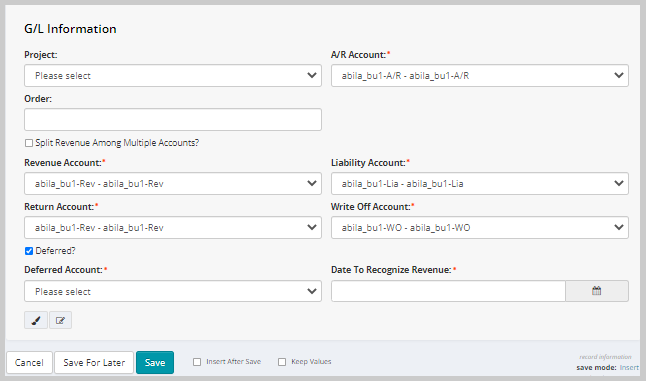
Task: Open the calendar date picker icon
Action: point(597,291)
